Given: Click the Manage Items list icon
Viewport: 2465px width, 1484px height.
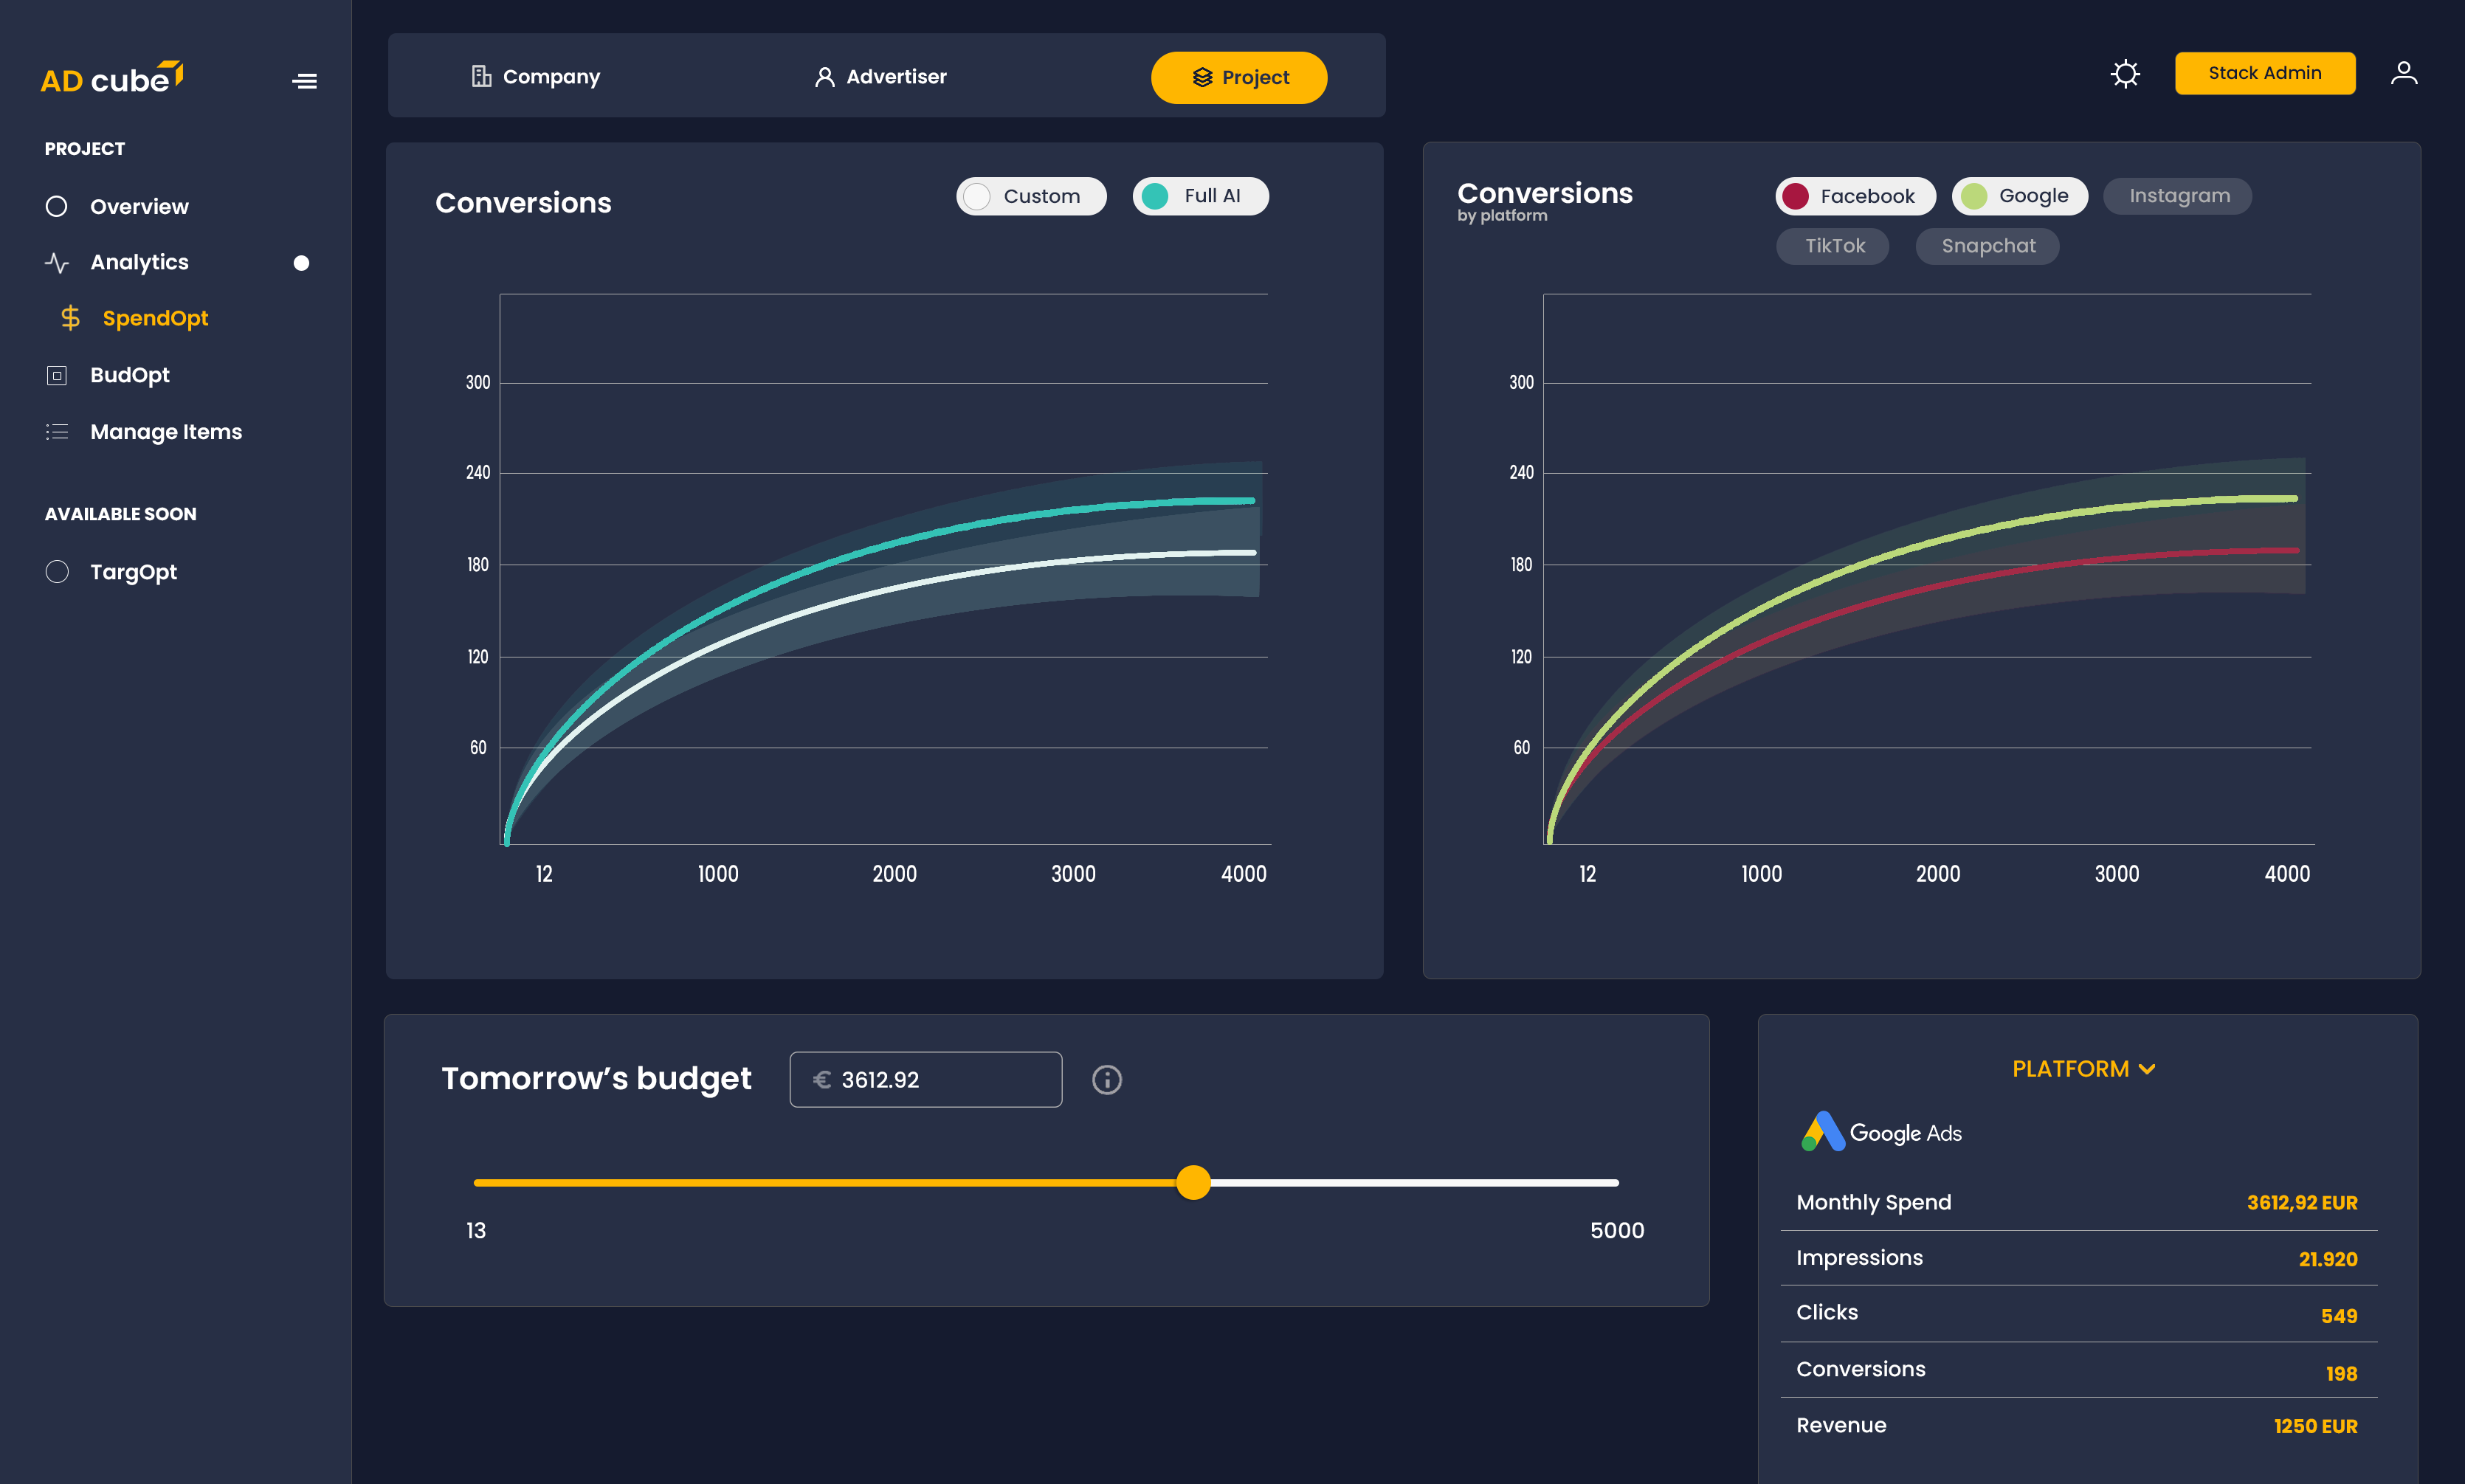Looking at the screenshot, I should [x=57, y=432].
